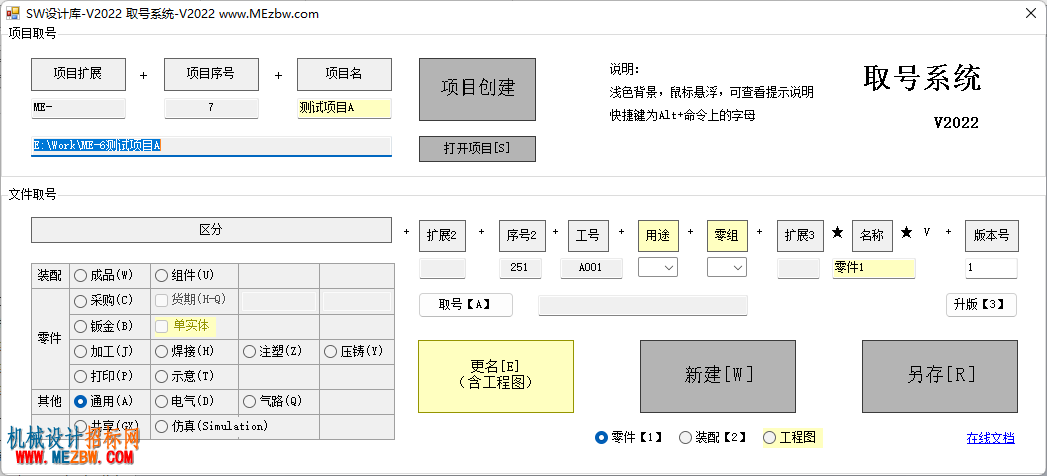
Task: Click the app icon in title bar
Action: coord(13,13)
